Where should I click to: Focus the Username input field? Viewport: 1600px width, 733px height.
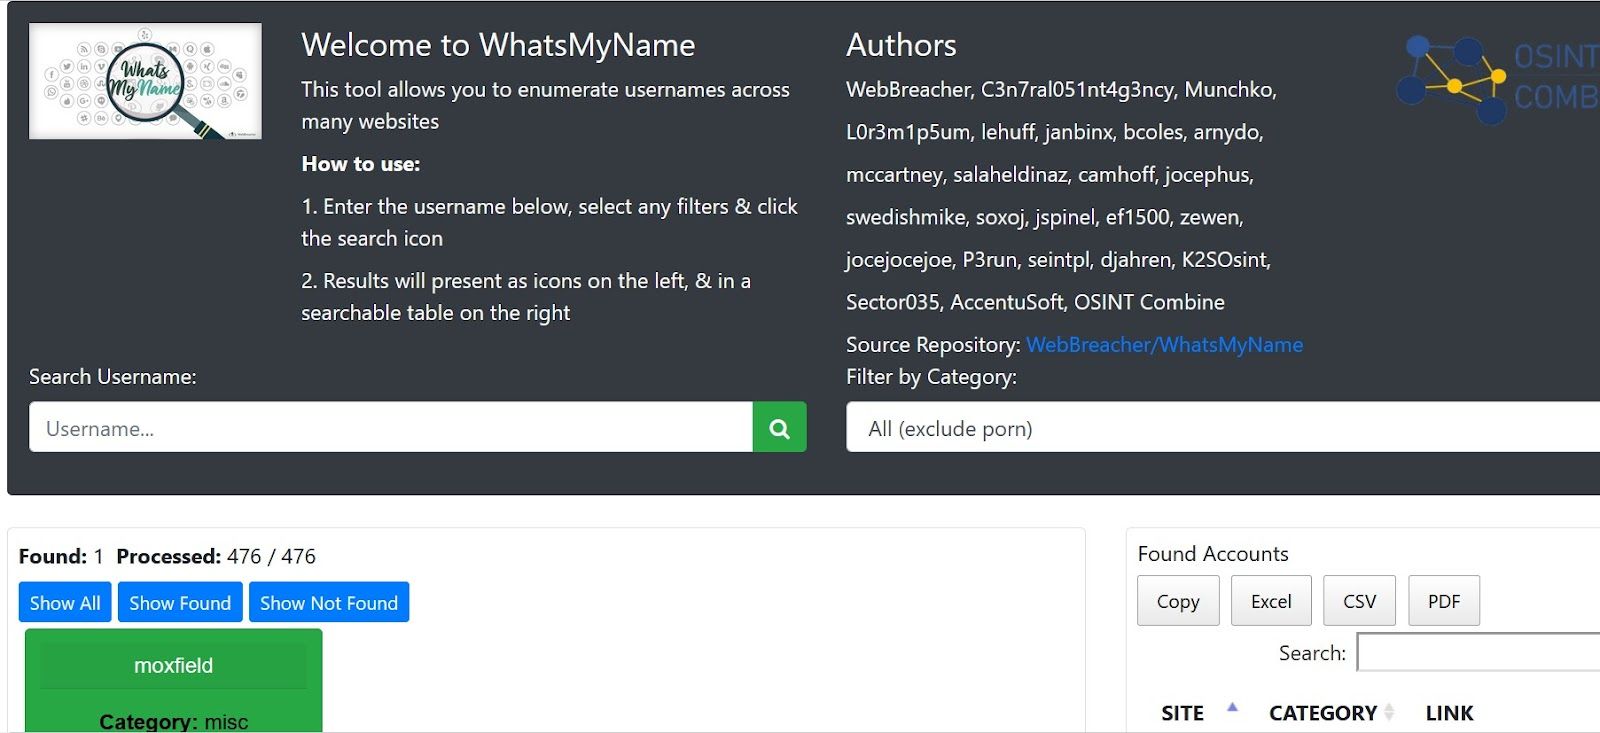pyautogui.click(x=391, y=428)
